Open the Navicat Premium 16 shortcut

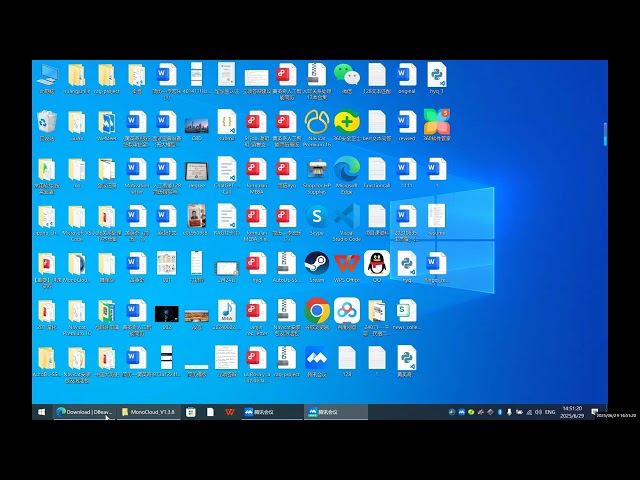click(317, 122)
